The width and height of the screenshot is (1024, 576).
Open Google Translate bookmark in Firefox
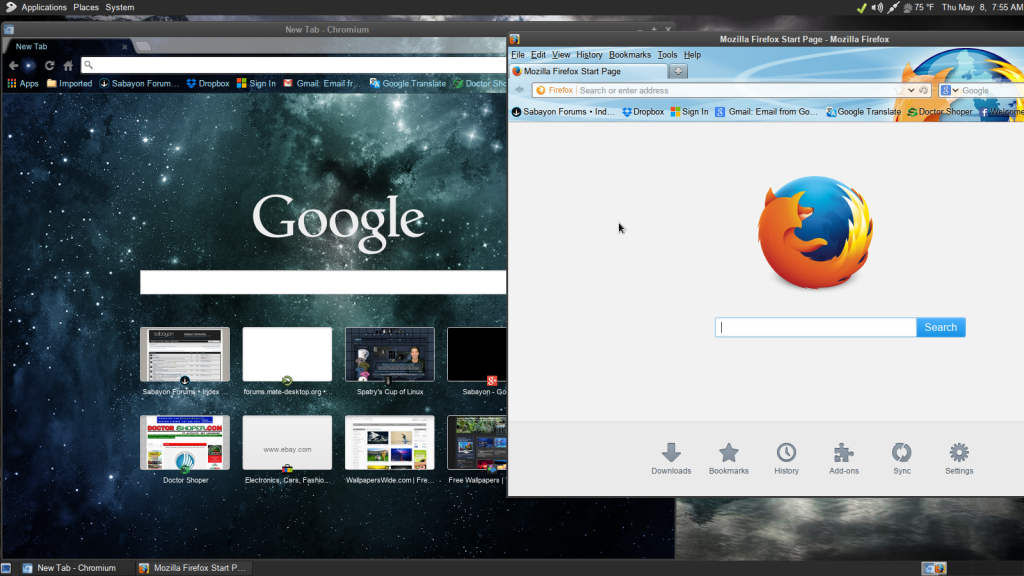863,112
